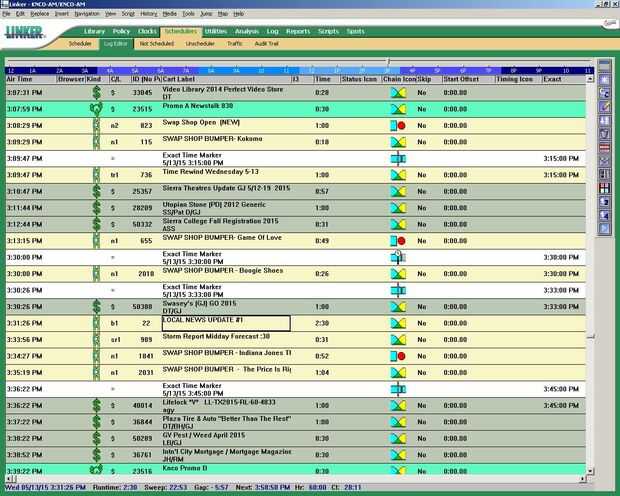Viewport: 620px width, 496px height.
Task: Select SWAP SHOP BUMPER- Kokomo label
Action: (x=212, y=139)
